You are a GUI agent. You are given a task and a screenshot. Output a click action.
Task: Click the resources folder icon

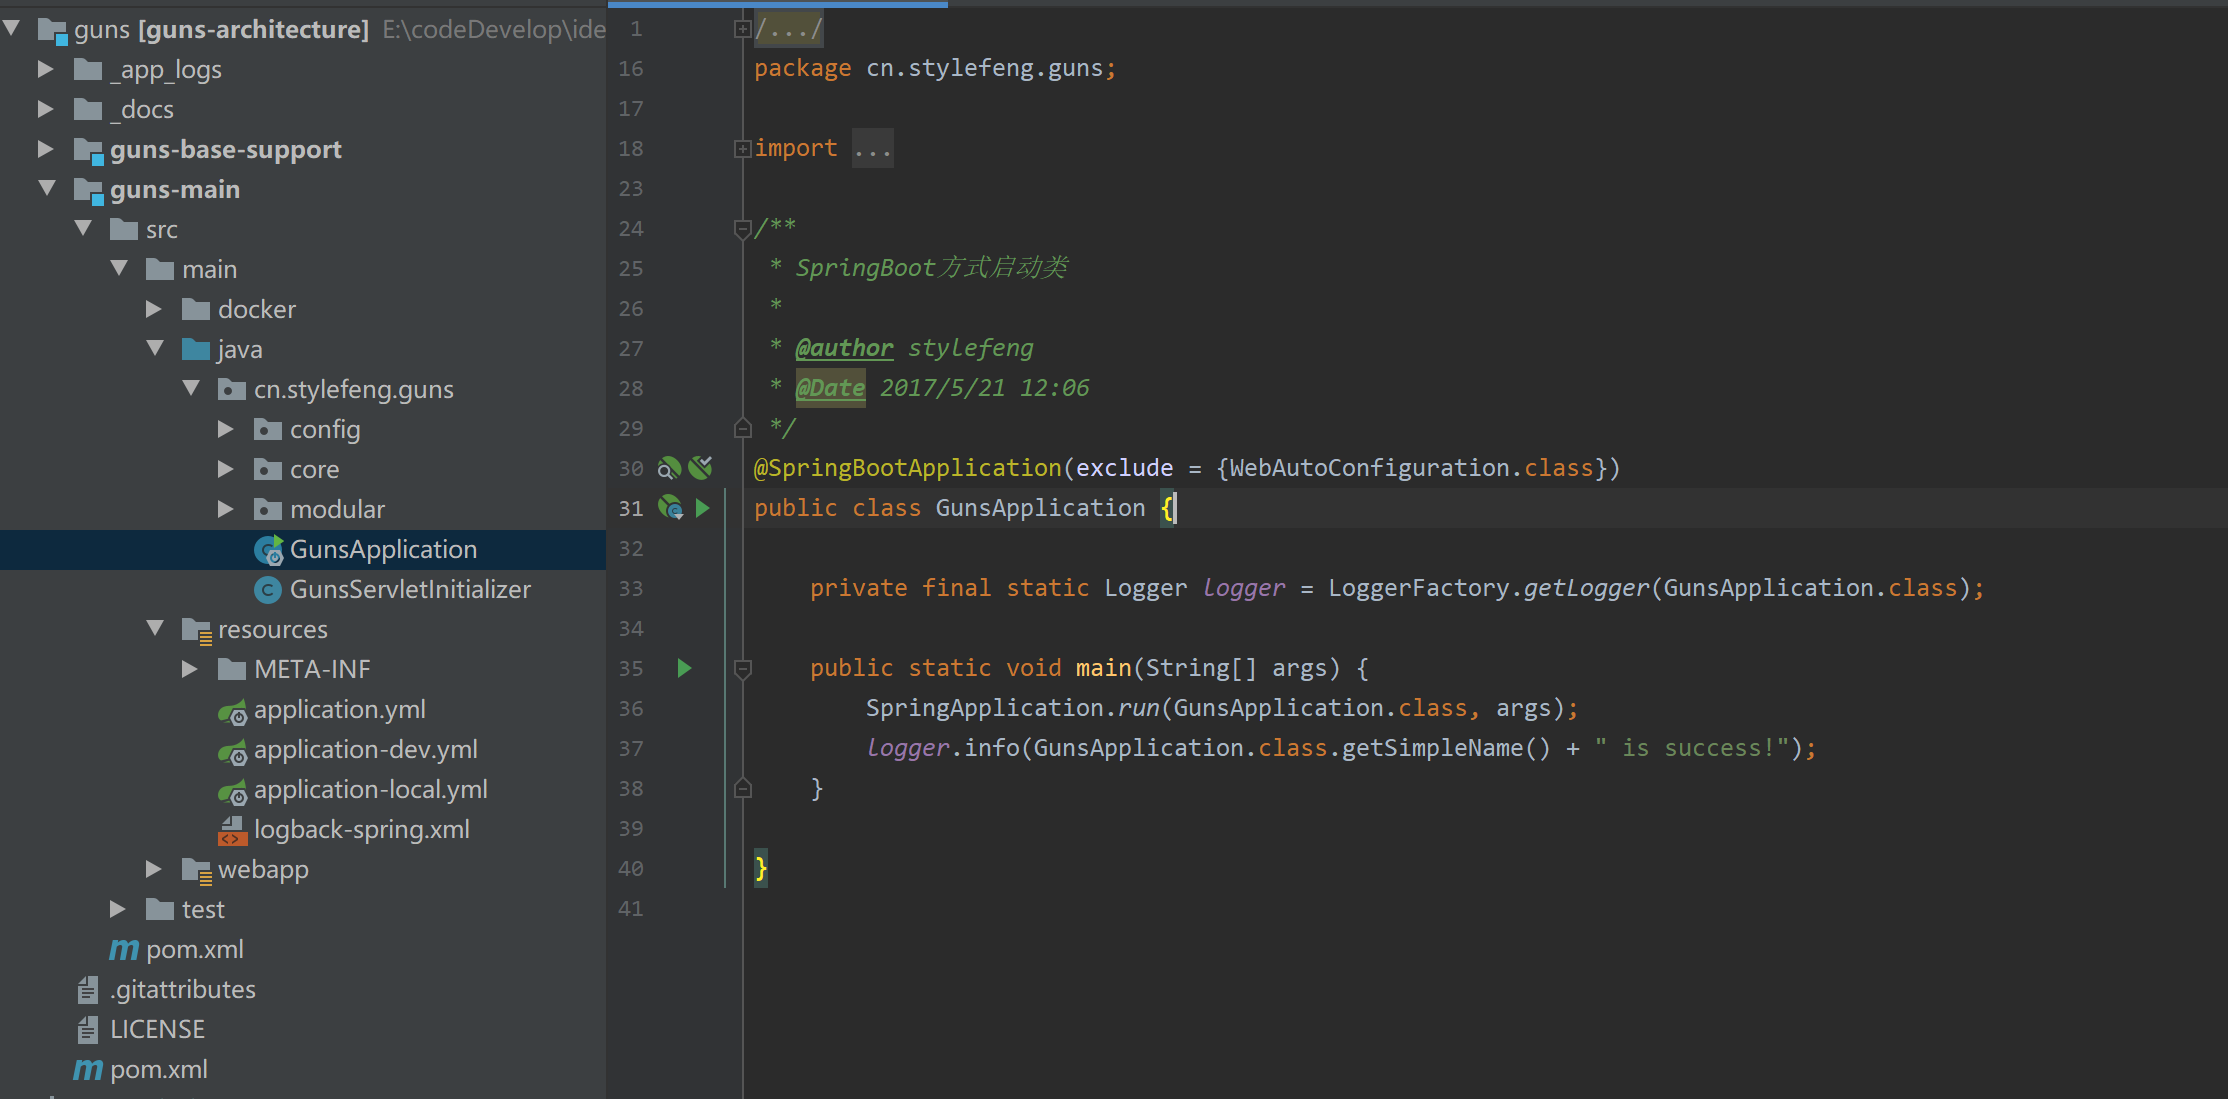196,630
